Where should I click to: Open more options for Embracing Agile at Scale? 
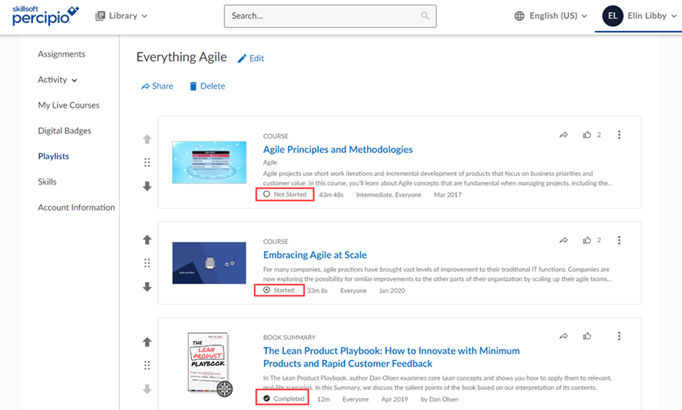click(619, 240)
